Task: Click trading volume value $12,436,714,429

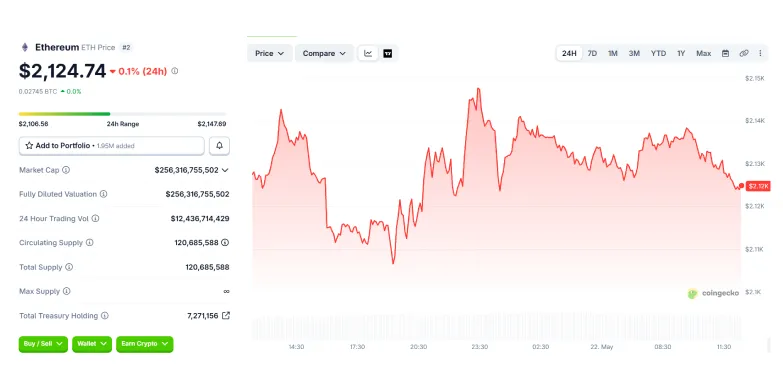Action: pyautogui.click(x=200, y=218)
